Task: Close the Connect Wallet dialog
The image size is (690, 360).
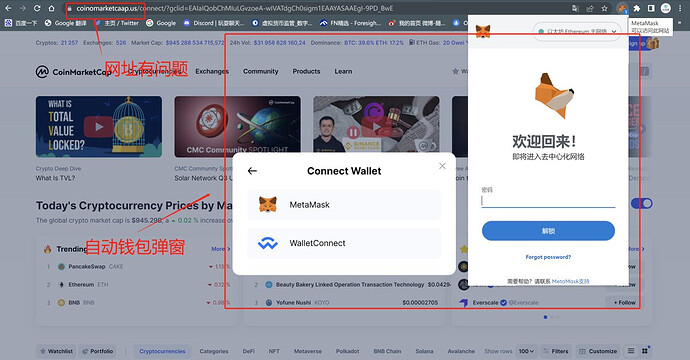Action: pyautogui.click(x=442, y=166)
